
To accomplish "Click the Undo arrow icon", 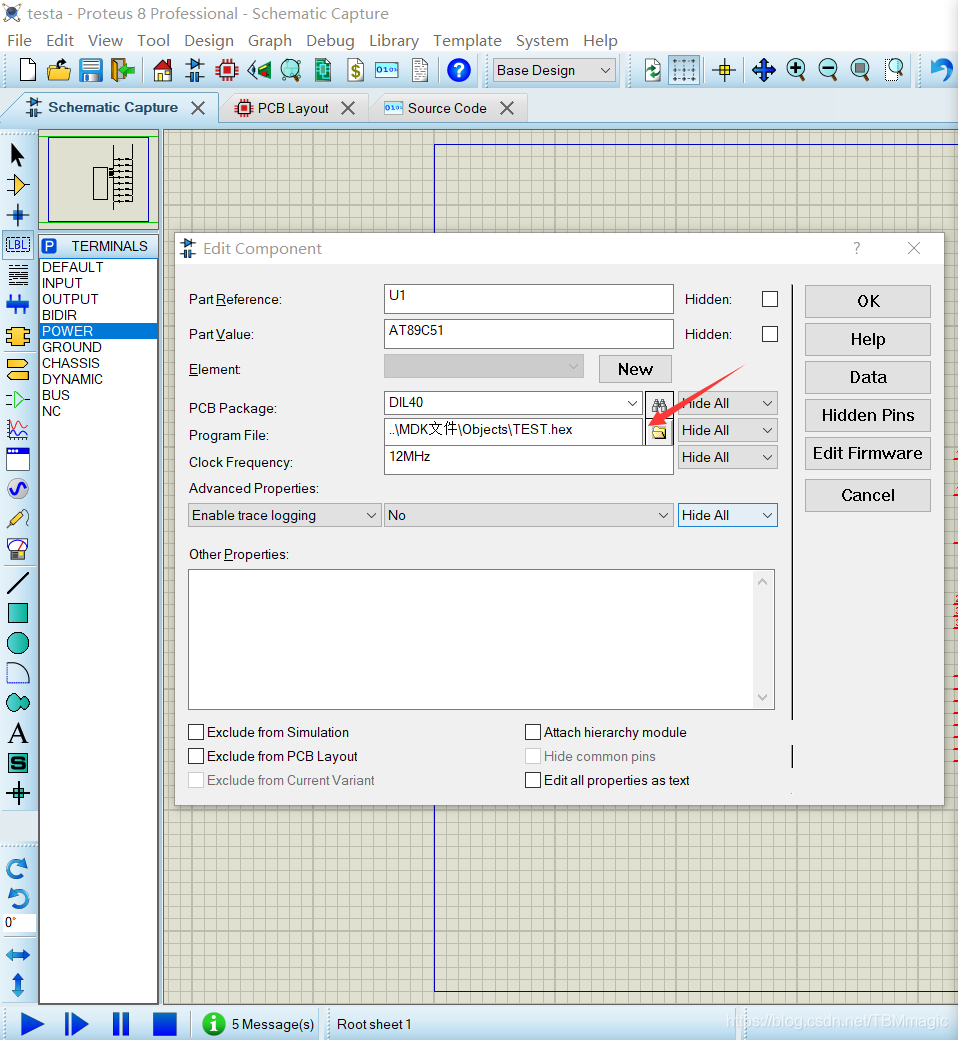I will pos(941,70).
